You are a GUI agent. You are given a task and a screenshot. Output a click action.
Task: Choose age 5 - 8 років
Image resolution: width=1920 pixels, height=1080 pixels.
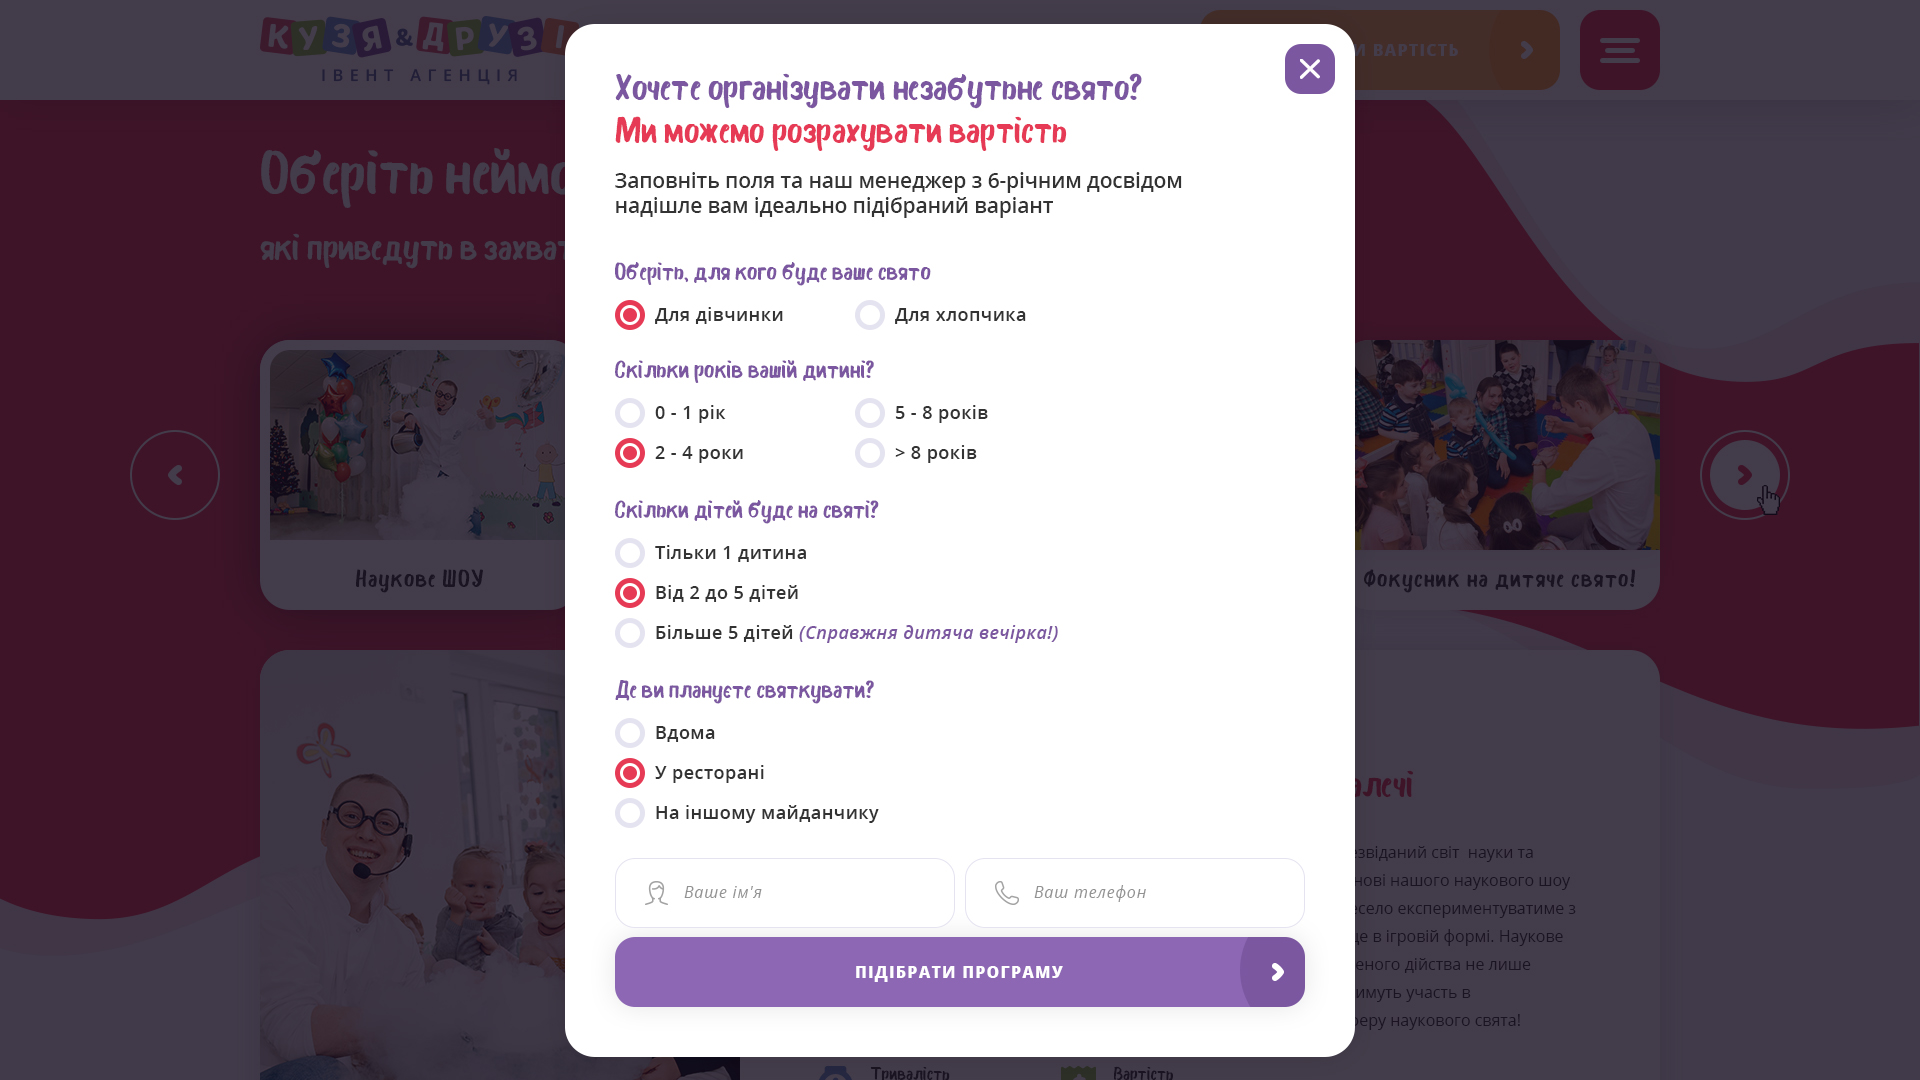point(921,413)
